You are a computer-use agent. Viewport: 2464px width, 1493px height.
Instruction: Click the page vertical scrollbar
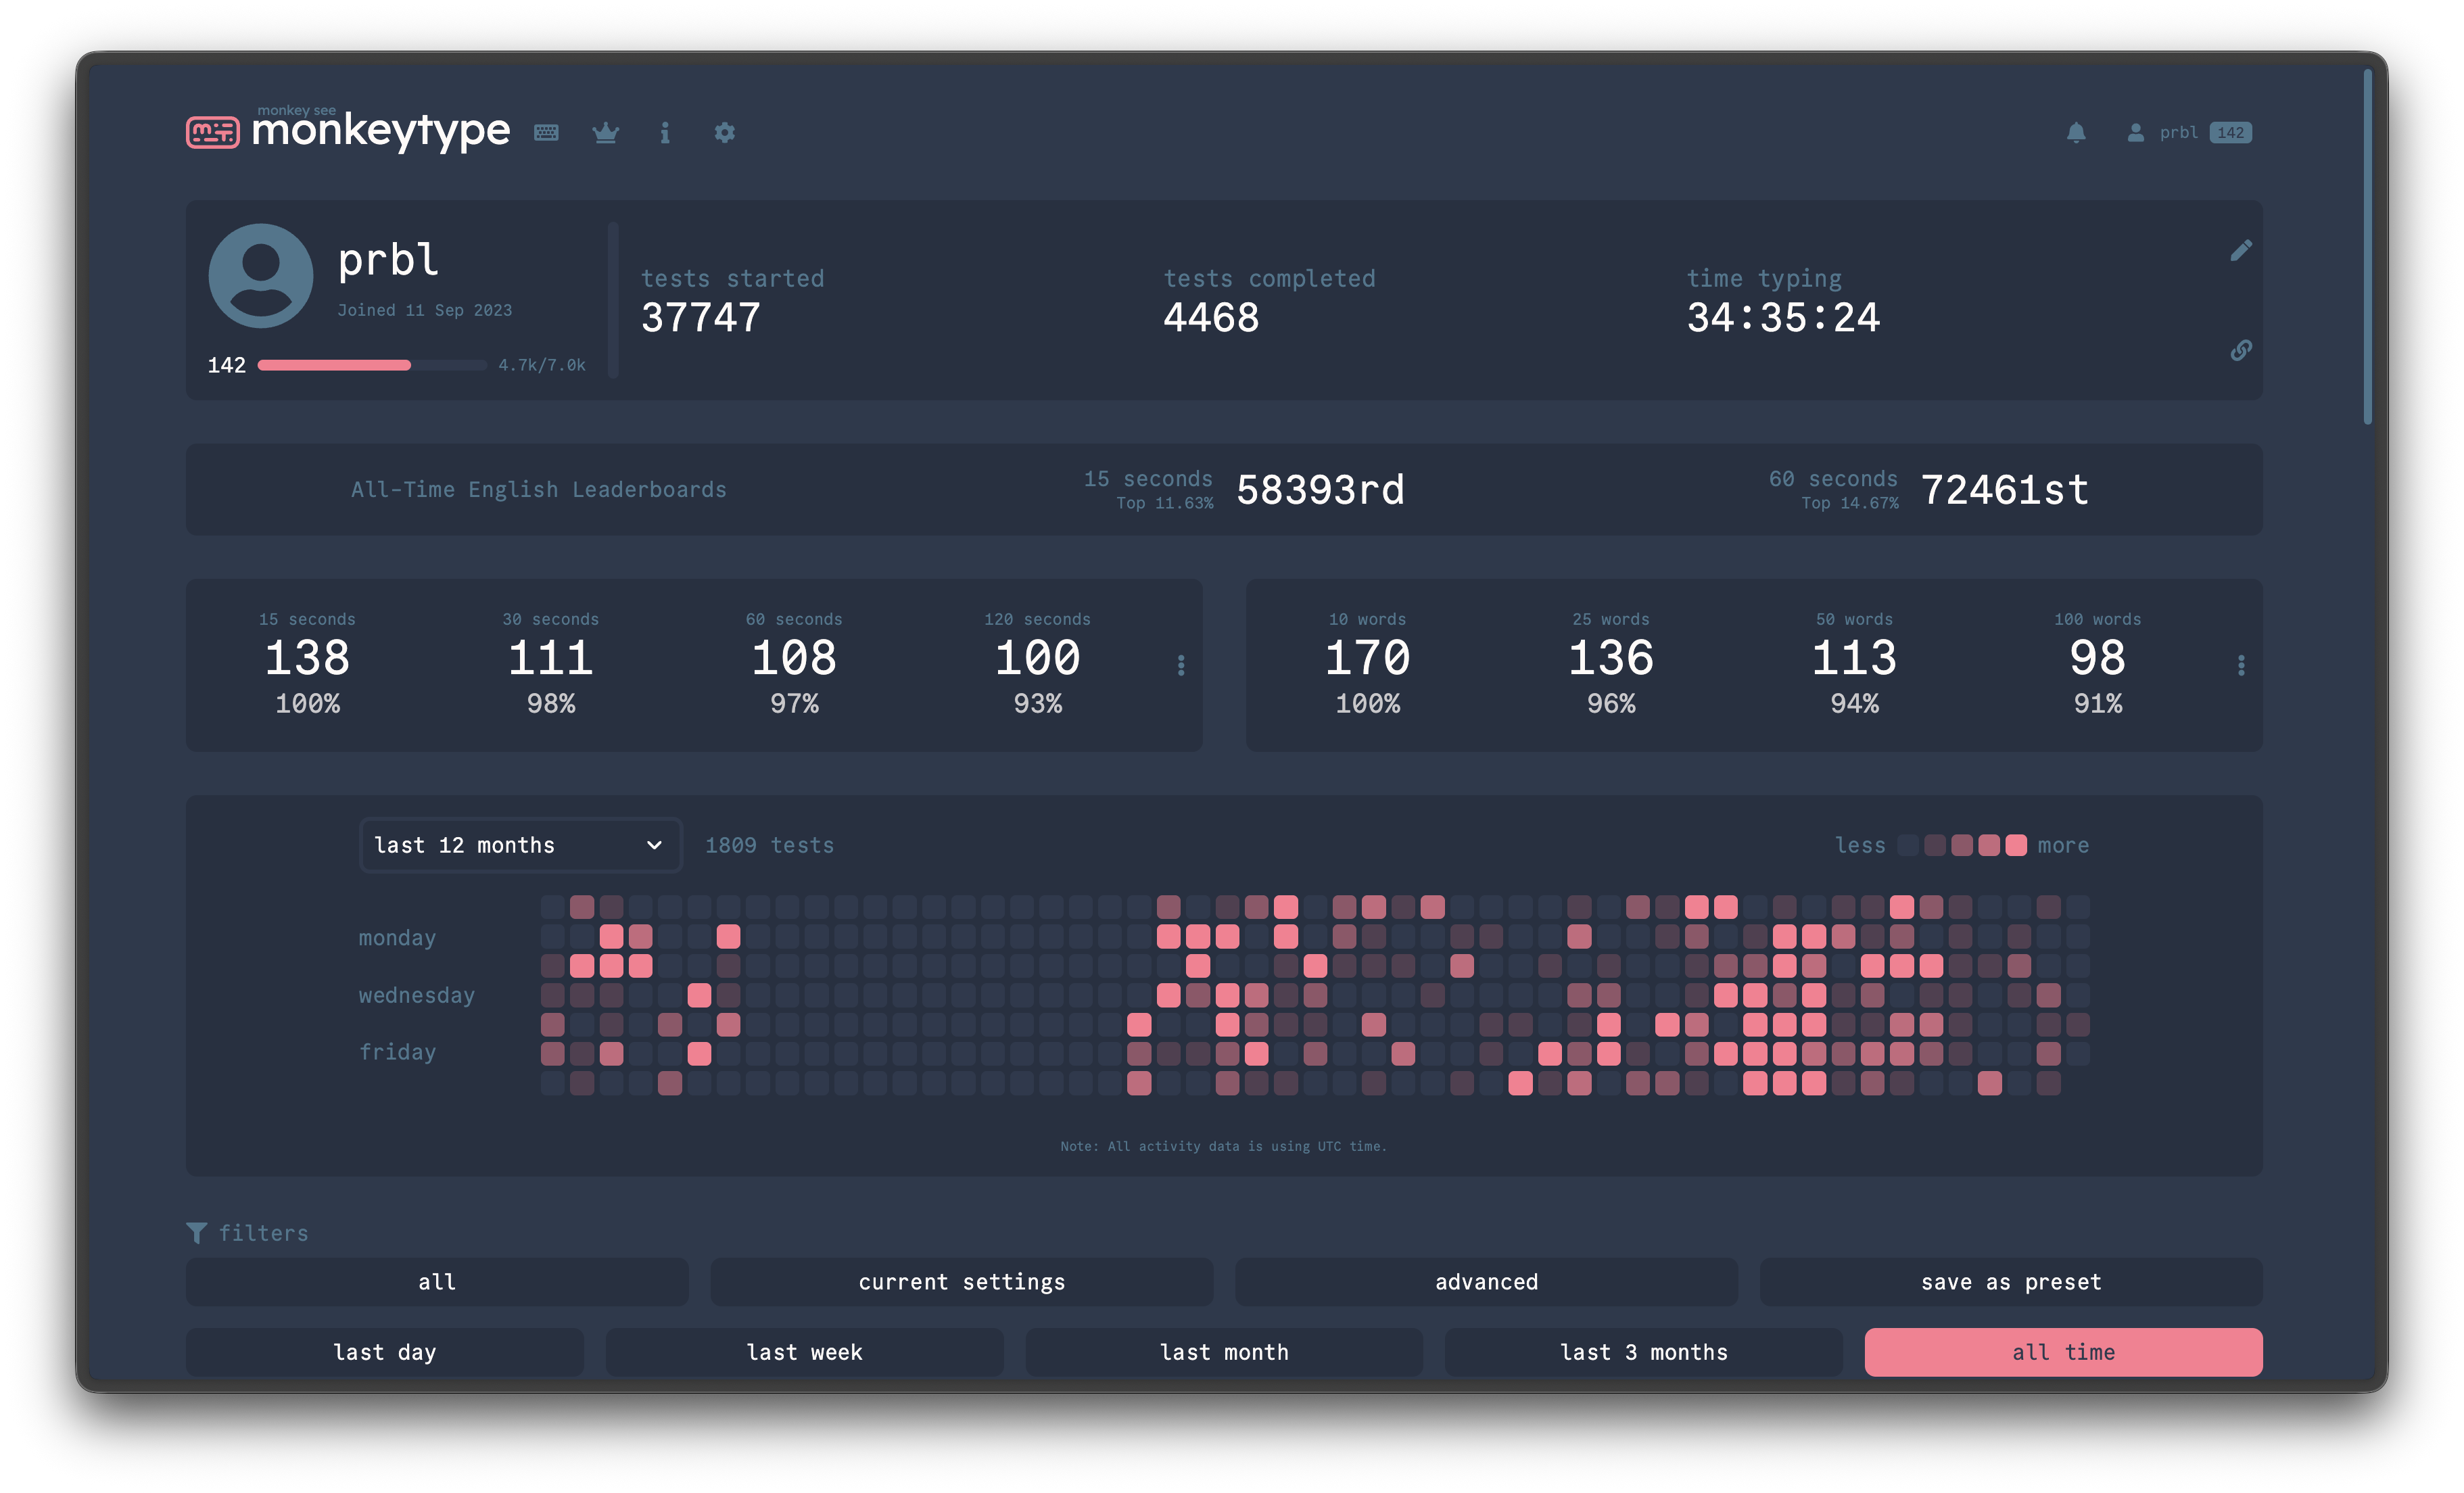coord(2368,247)
